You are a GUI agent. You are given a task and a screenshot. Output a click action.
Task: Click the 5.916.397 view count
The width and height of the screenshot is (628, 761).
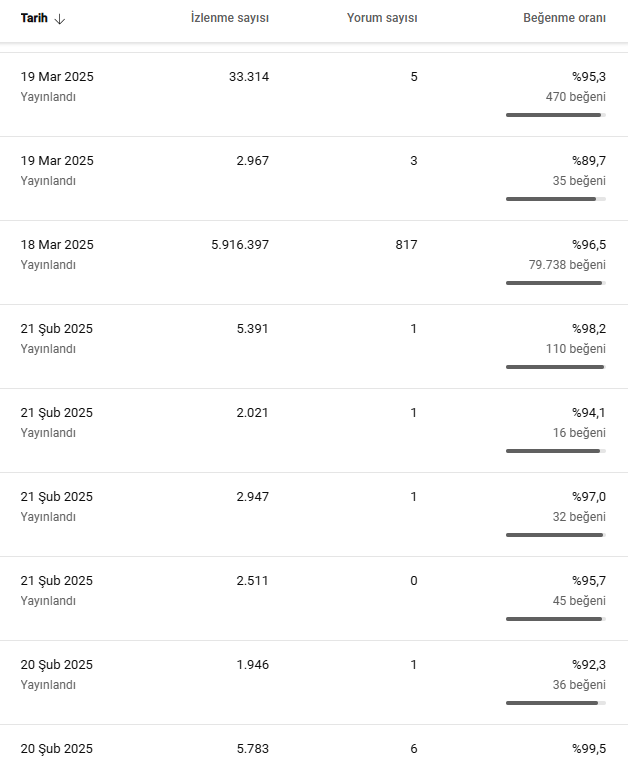click(240, 245)
